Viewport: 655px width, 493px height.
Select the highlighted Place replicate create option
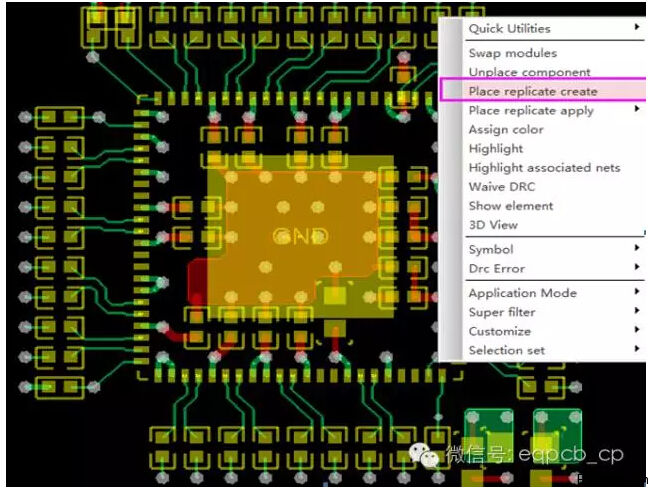[x=532, y=91]
